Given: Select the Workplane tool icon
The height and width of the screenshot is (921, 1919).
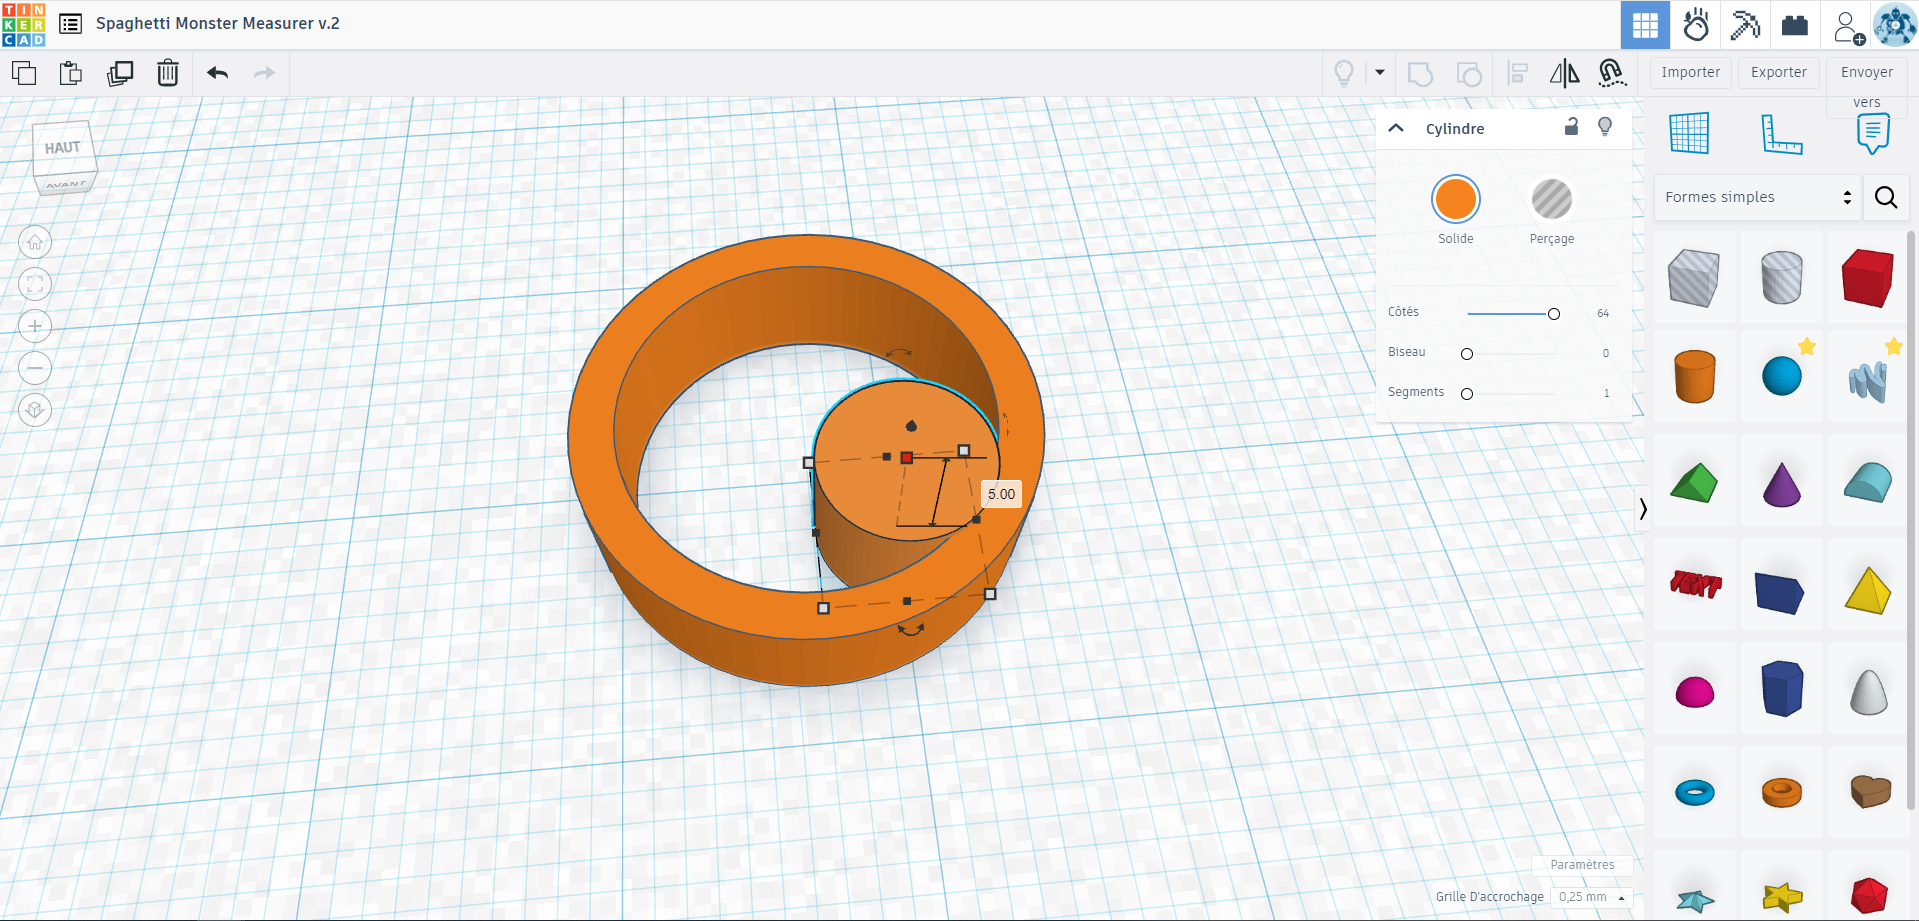Looking at the screenshot, I should click(x=1689, y=133).
